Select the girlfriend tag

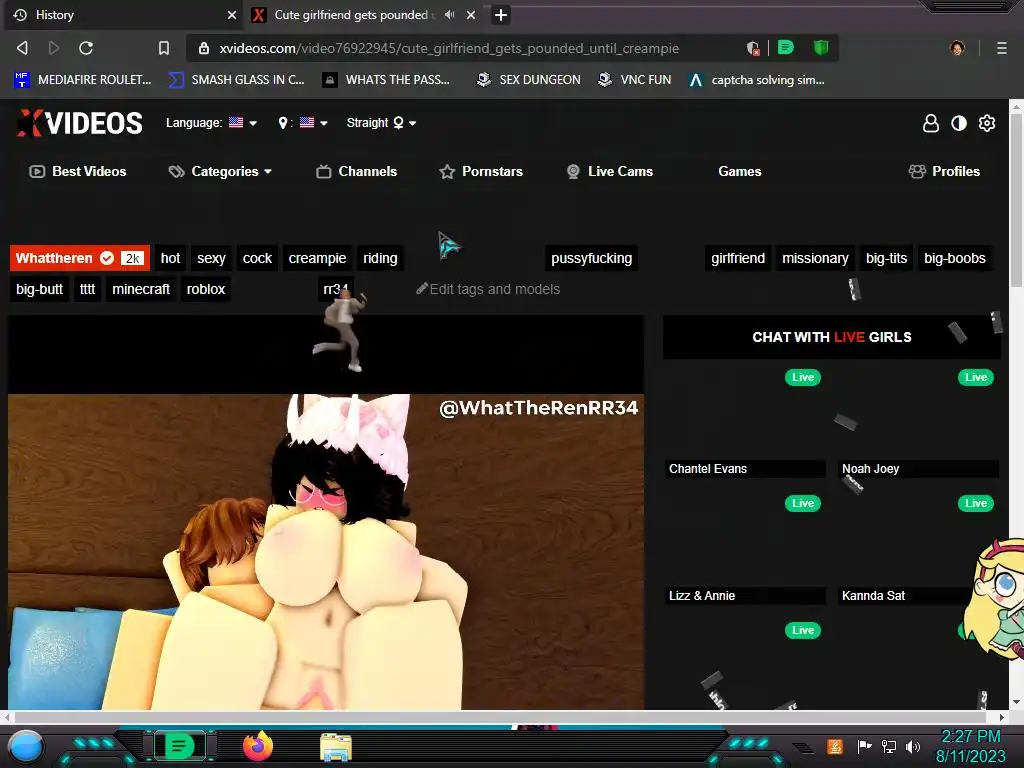coord(738,258)
